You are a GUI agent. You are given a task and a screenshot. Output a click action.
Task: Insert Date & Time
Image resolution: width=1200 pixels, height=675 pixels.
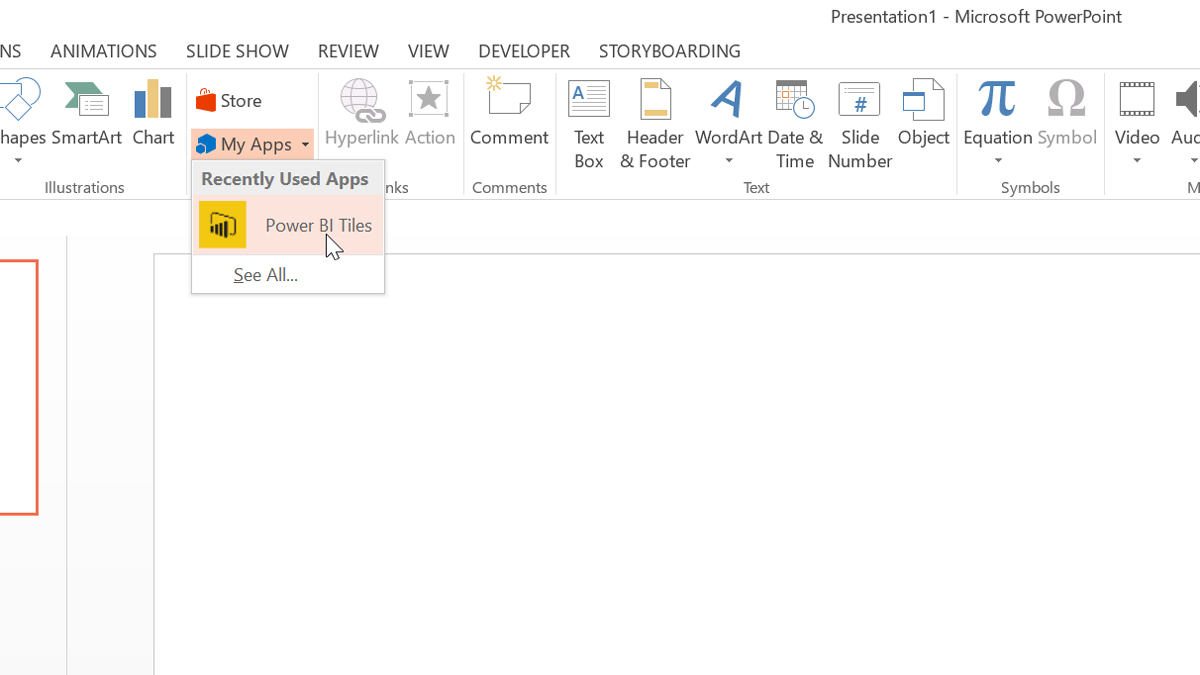[795, 124]
